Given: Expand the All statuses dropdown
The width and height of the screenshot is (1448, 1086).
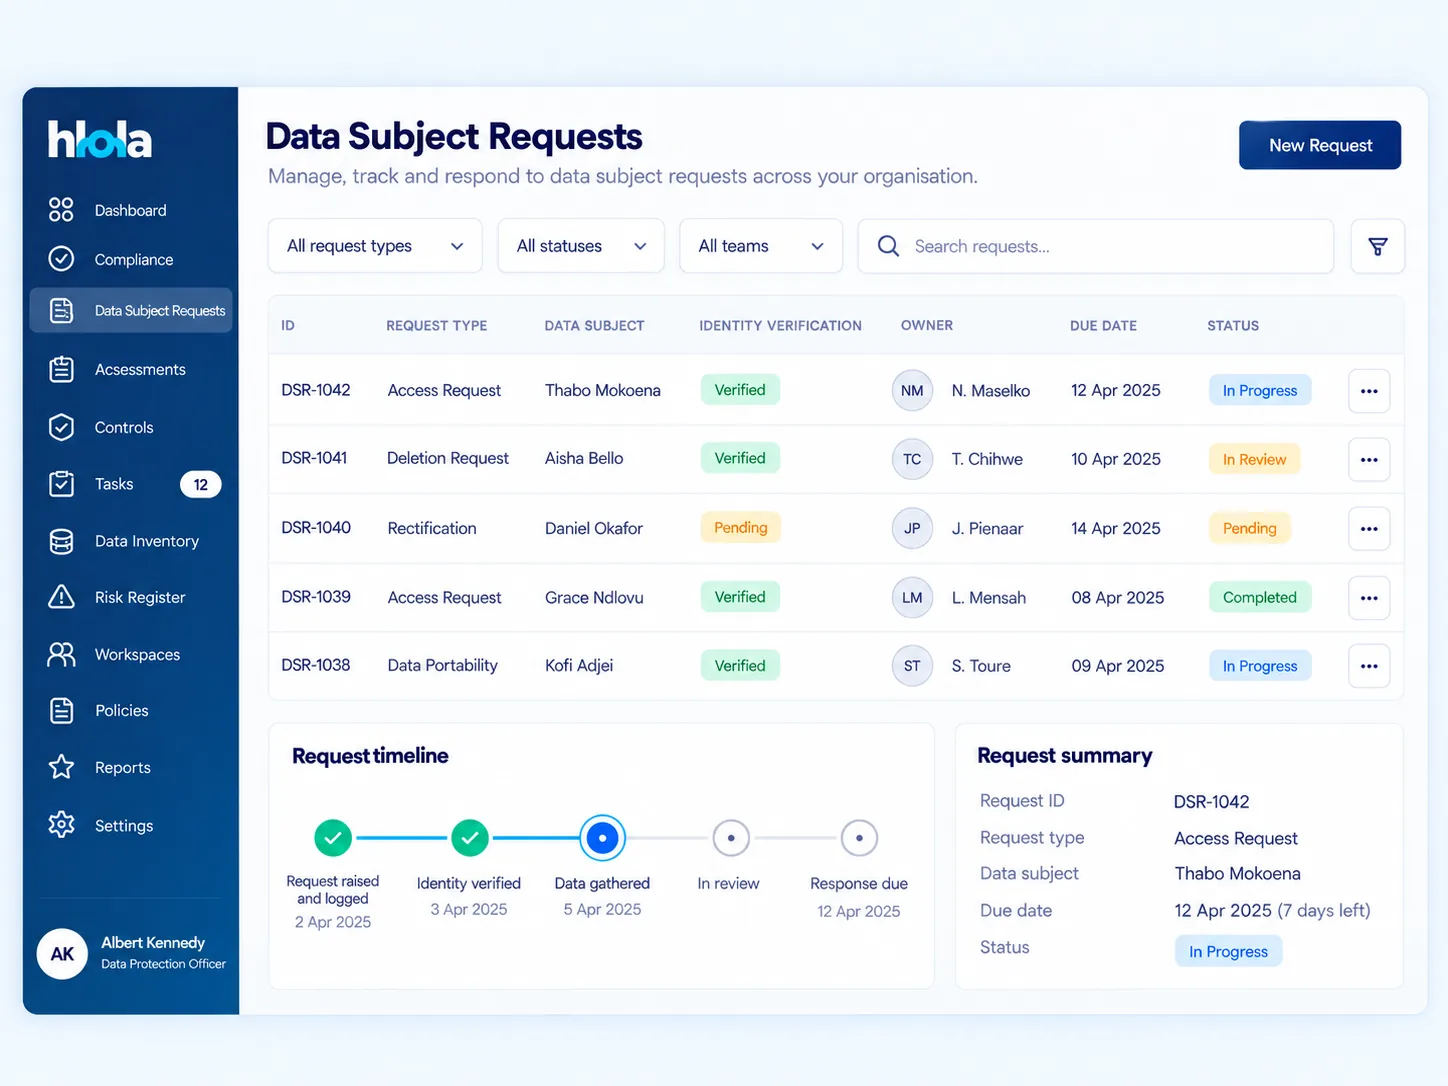Looking at the screenshot, I should pyautogui.click(x=581, y=246).
